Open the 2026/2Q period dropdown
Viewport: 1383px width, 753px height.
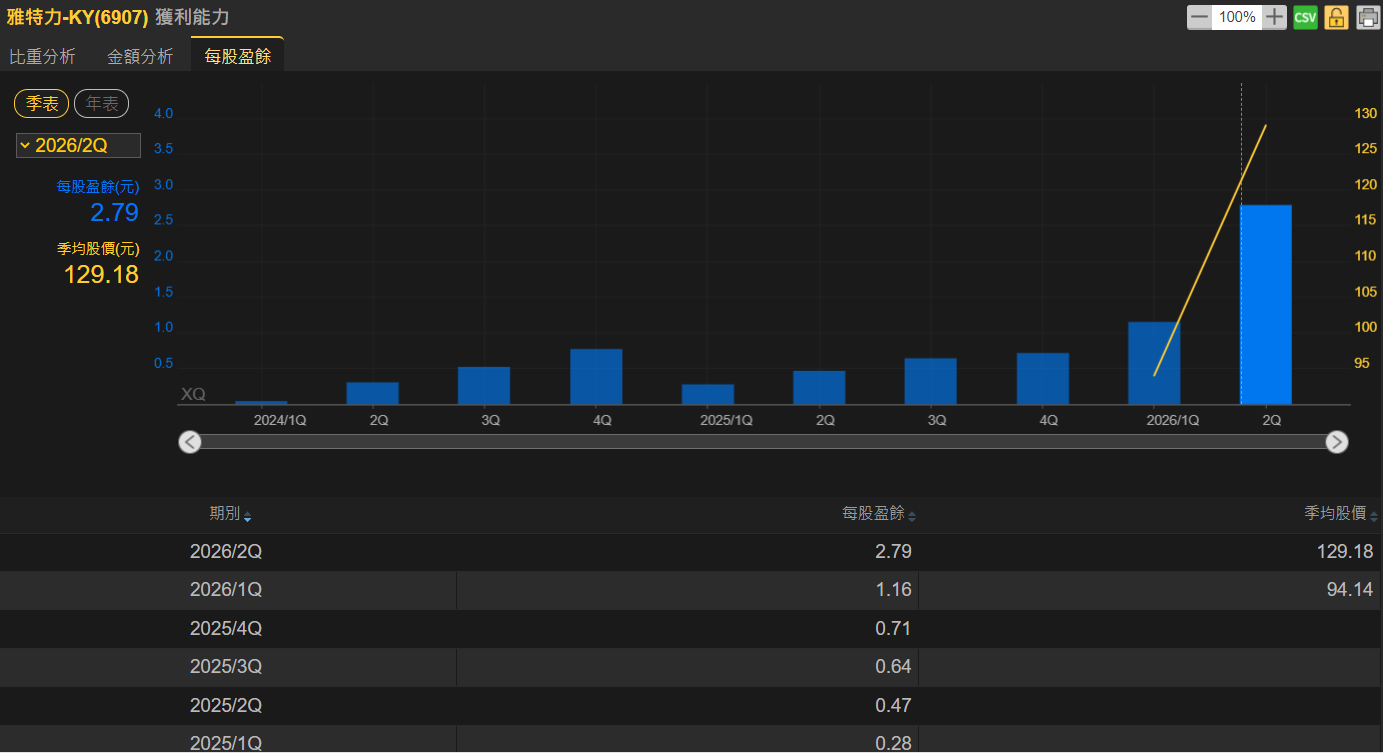pyautogui.click(x=78, y=146)
